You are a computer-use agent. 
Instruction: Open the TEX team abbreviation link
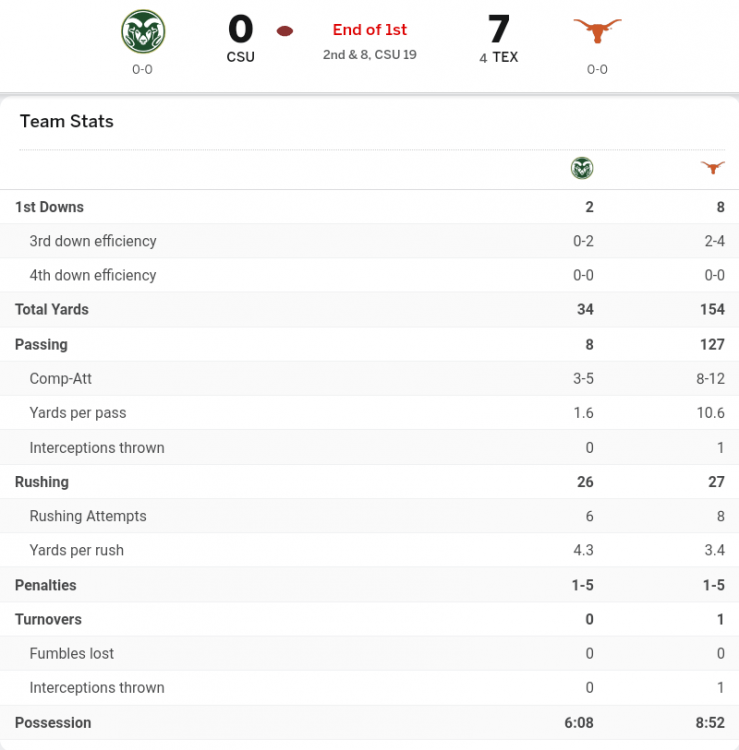click(505, 57)
